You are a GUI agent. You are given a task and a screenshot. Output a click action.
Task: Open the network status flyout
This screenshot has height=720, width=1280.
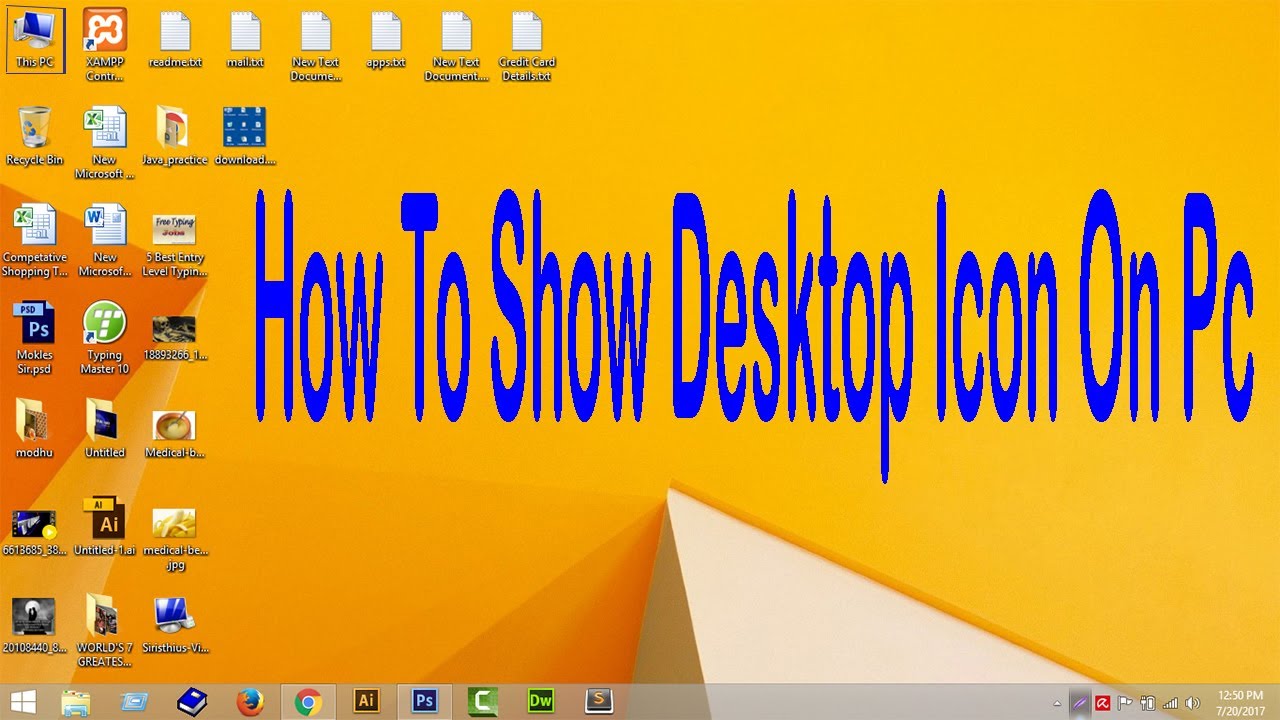1171,702
